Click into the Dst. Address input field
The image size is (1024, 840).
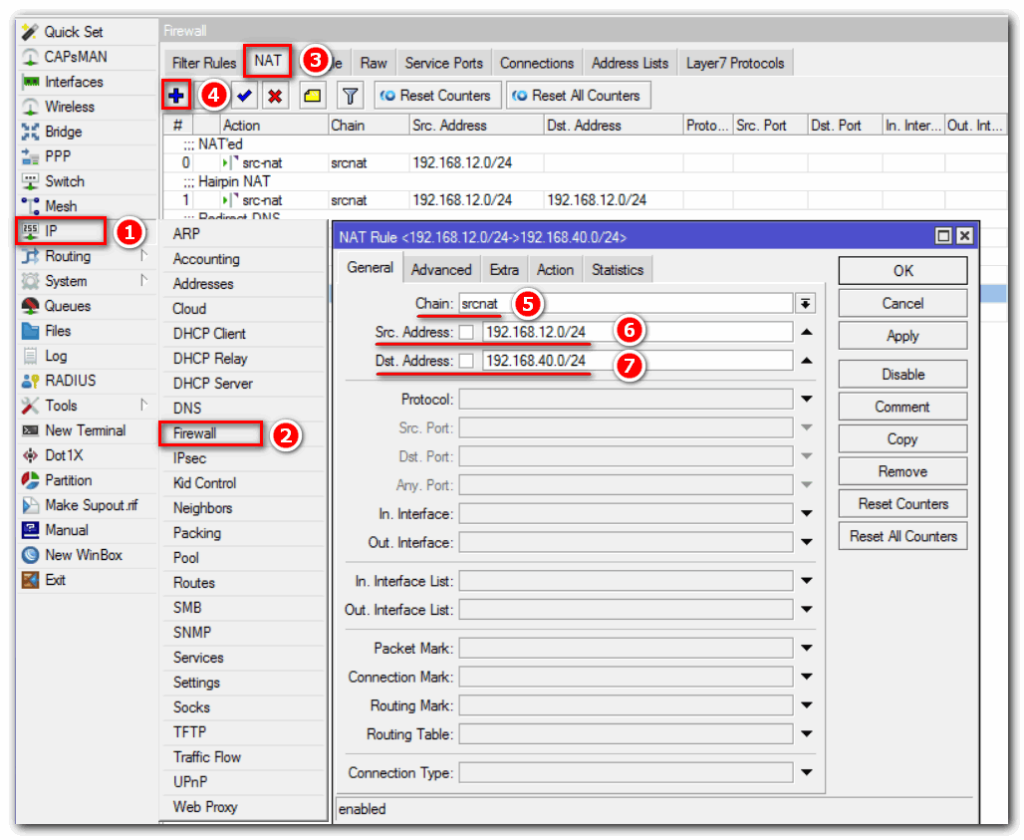pyautogui.click(x=636, y=361)
